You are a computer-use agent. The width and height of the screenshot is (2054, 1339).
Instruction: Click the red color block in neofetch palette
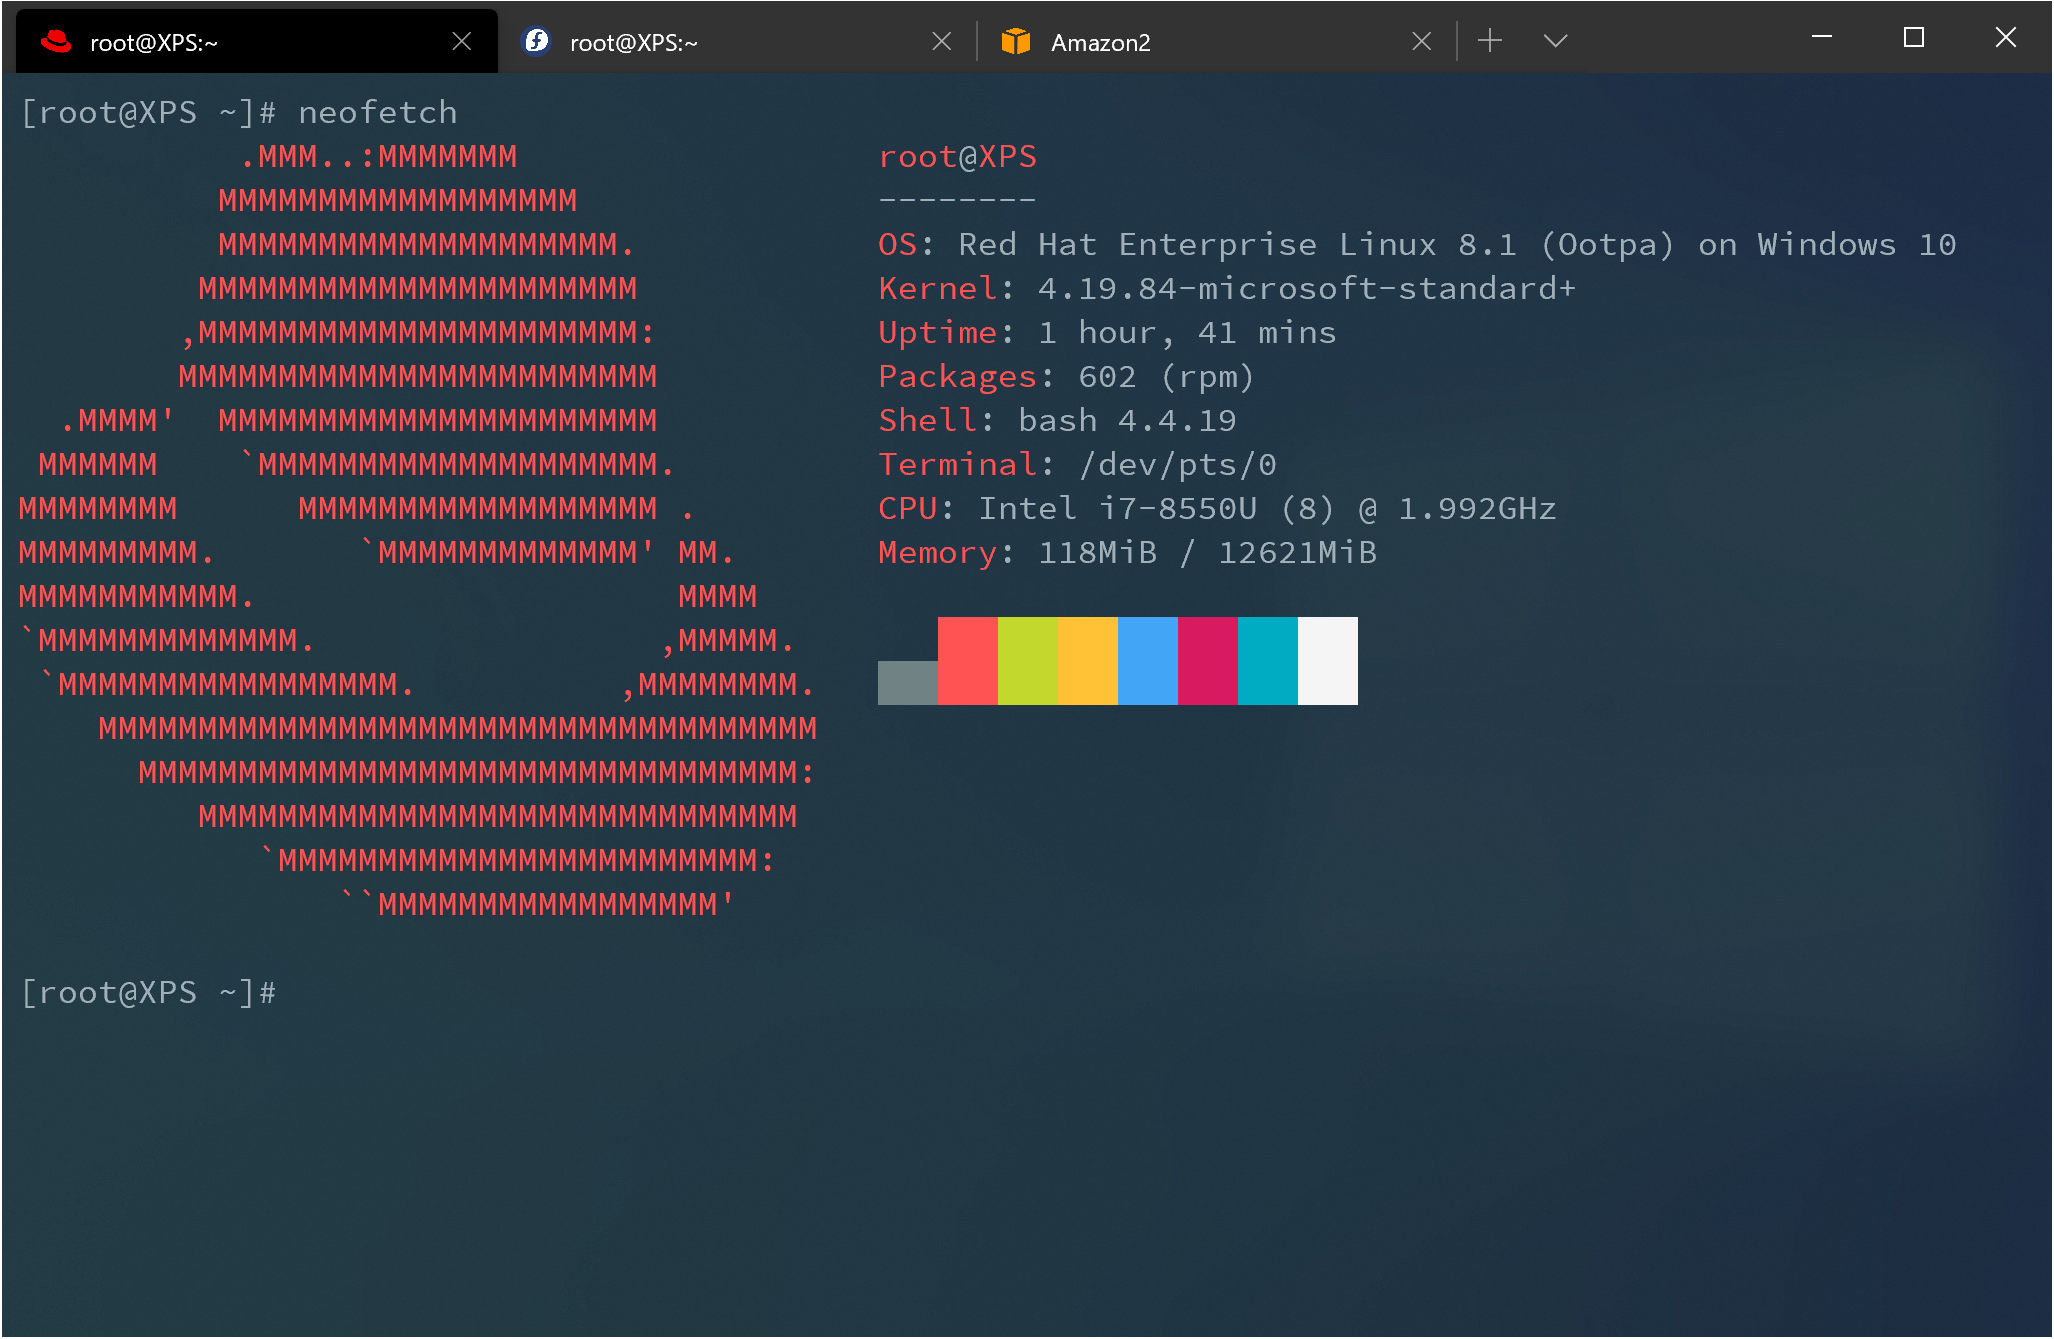click(x=967, y=660)
